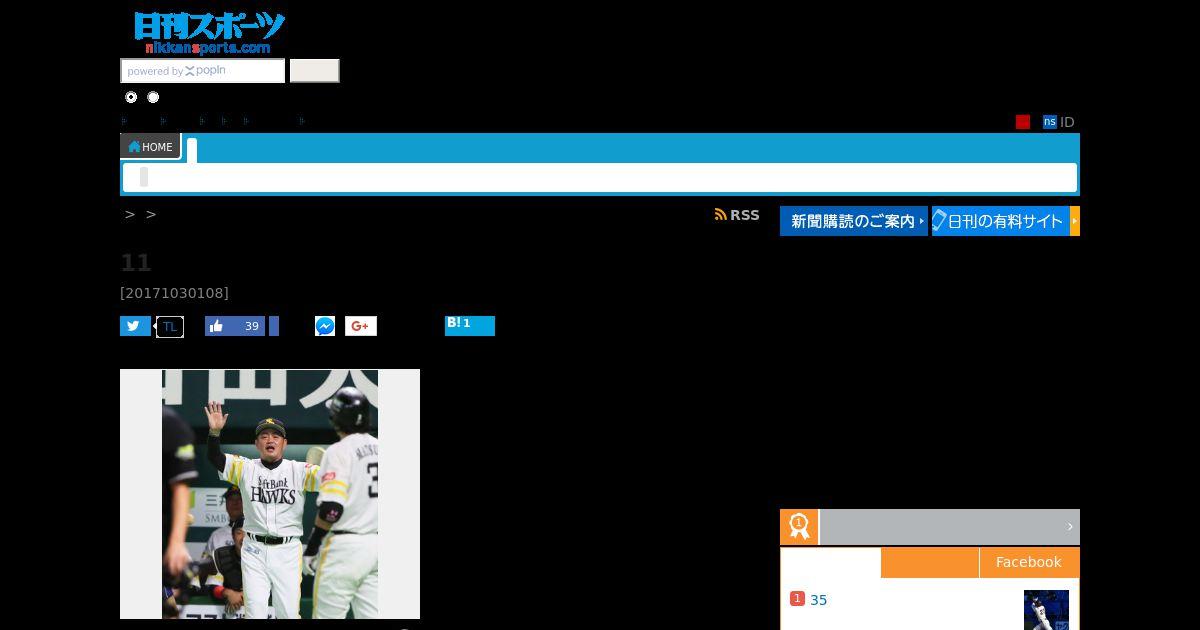Open the Nikkan Sports logo homepage
This screenshot has width=1200, height=630.
point(209,33)
